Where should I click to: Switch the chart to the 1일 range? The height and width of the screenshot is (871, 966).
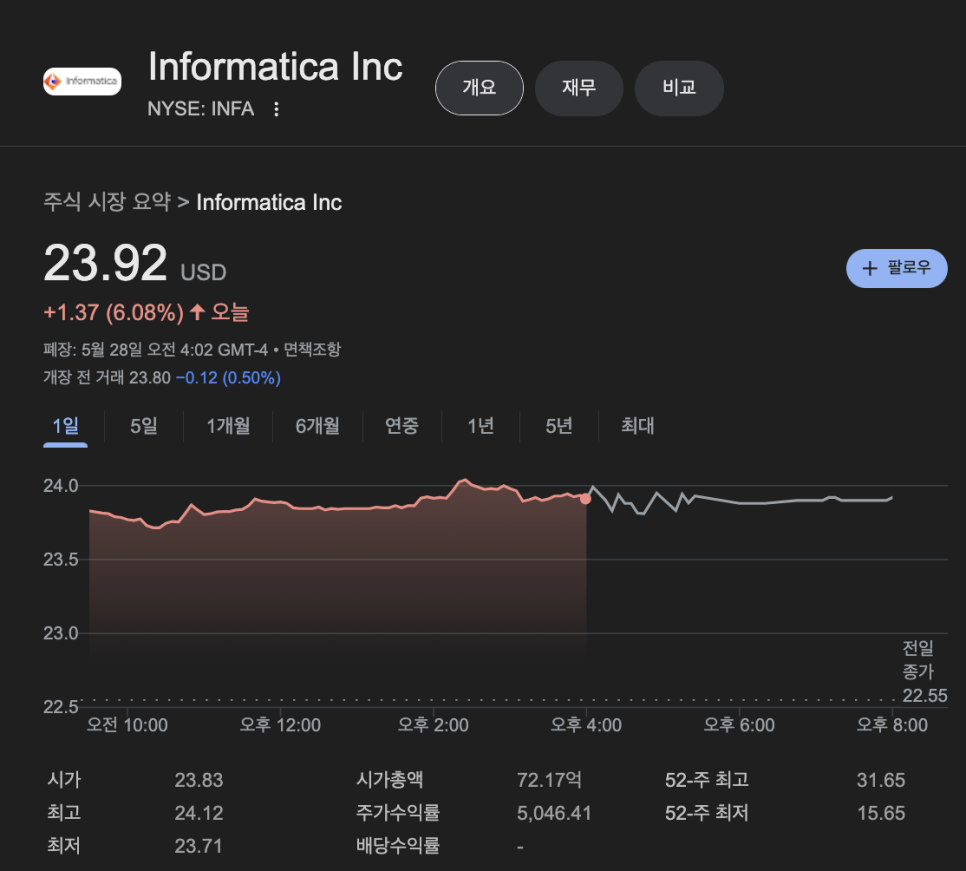click(65, 426)
